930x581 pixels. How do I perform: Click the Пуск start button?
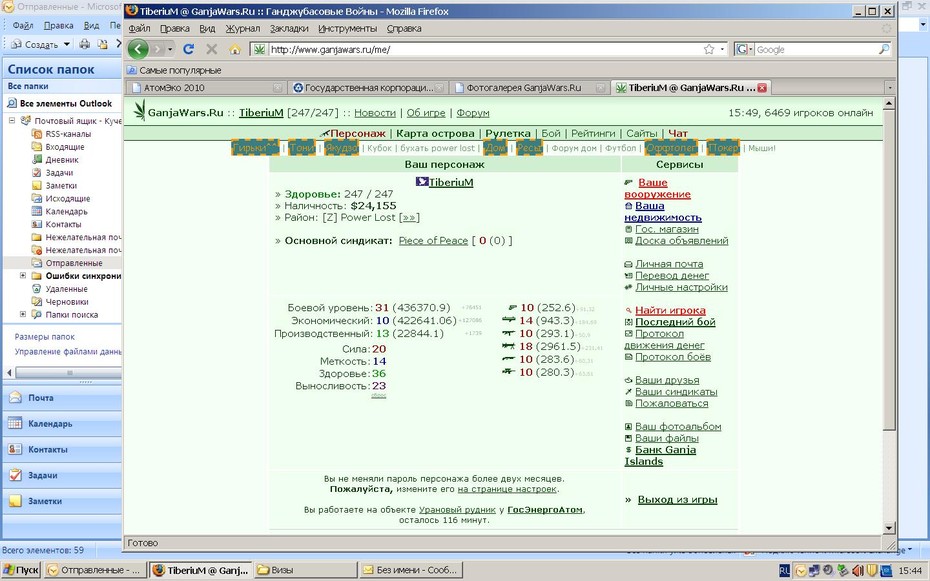pos(21,570)
